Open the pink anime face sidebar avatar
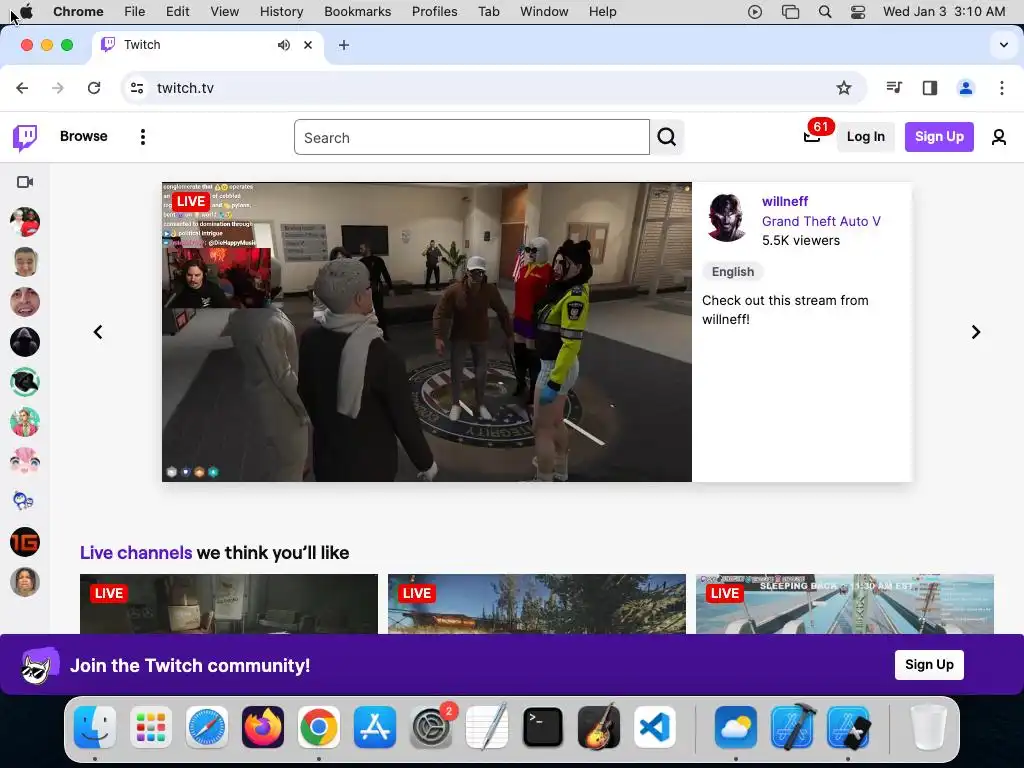 (x=25, y=462)
